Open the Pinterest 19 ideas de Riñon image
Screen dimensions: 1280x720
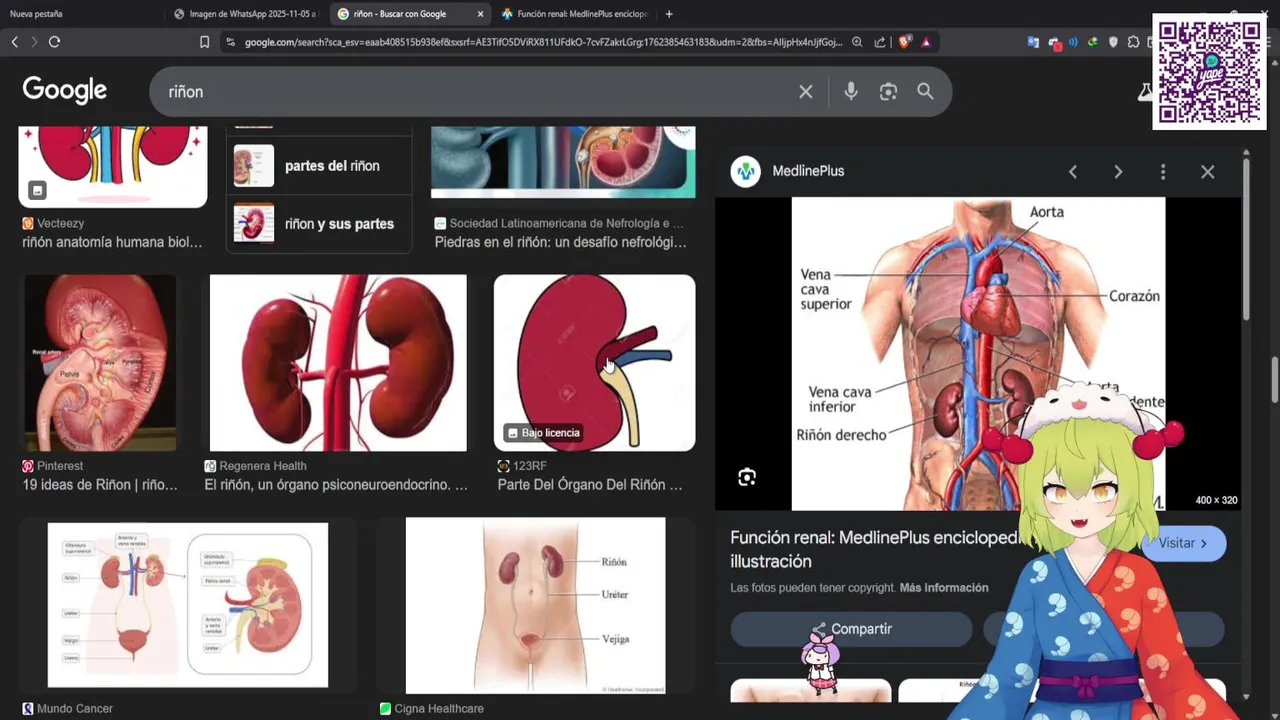pyautogui.click(x=100, y=363)
